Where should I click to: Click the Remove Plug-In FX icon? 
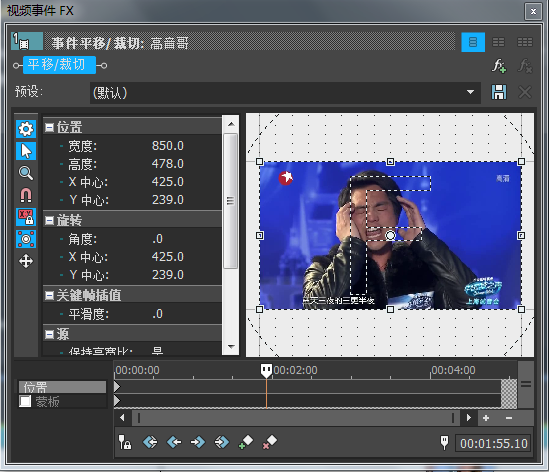[525, 66]
